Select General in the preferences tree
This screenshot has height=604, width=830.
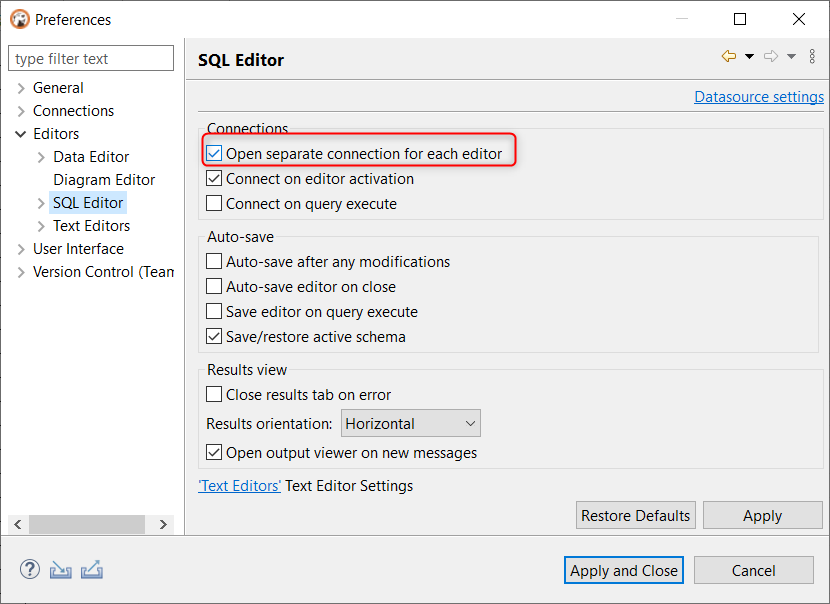coord(58,88)
